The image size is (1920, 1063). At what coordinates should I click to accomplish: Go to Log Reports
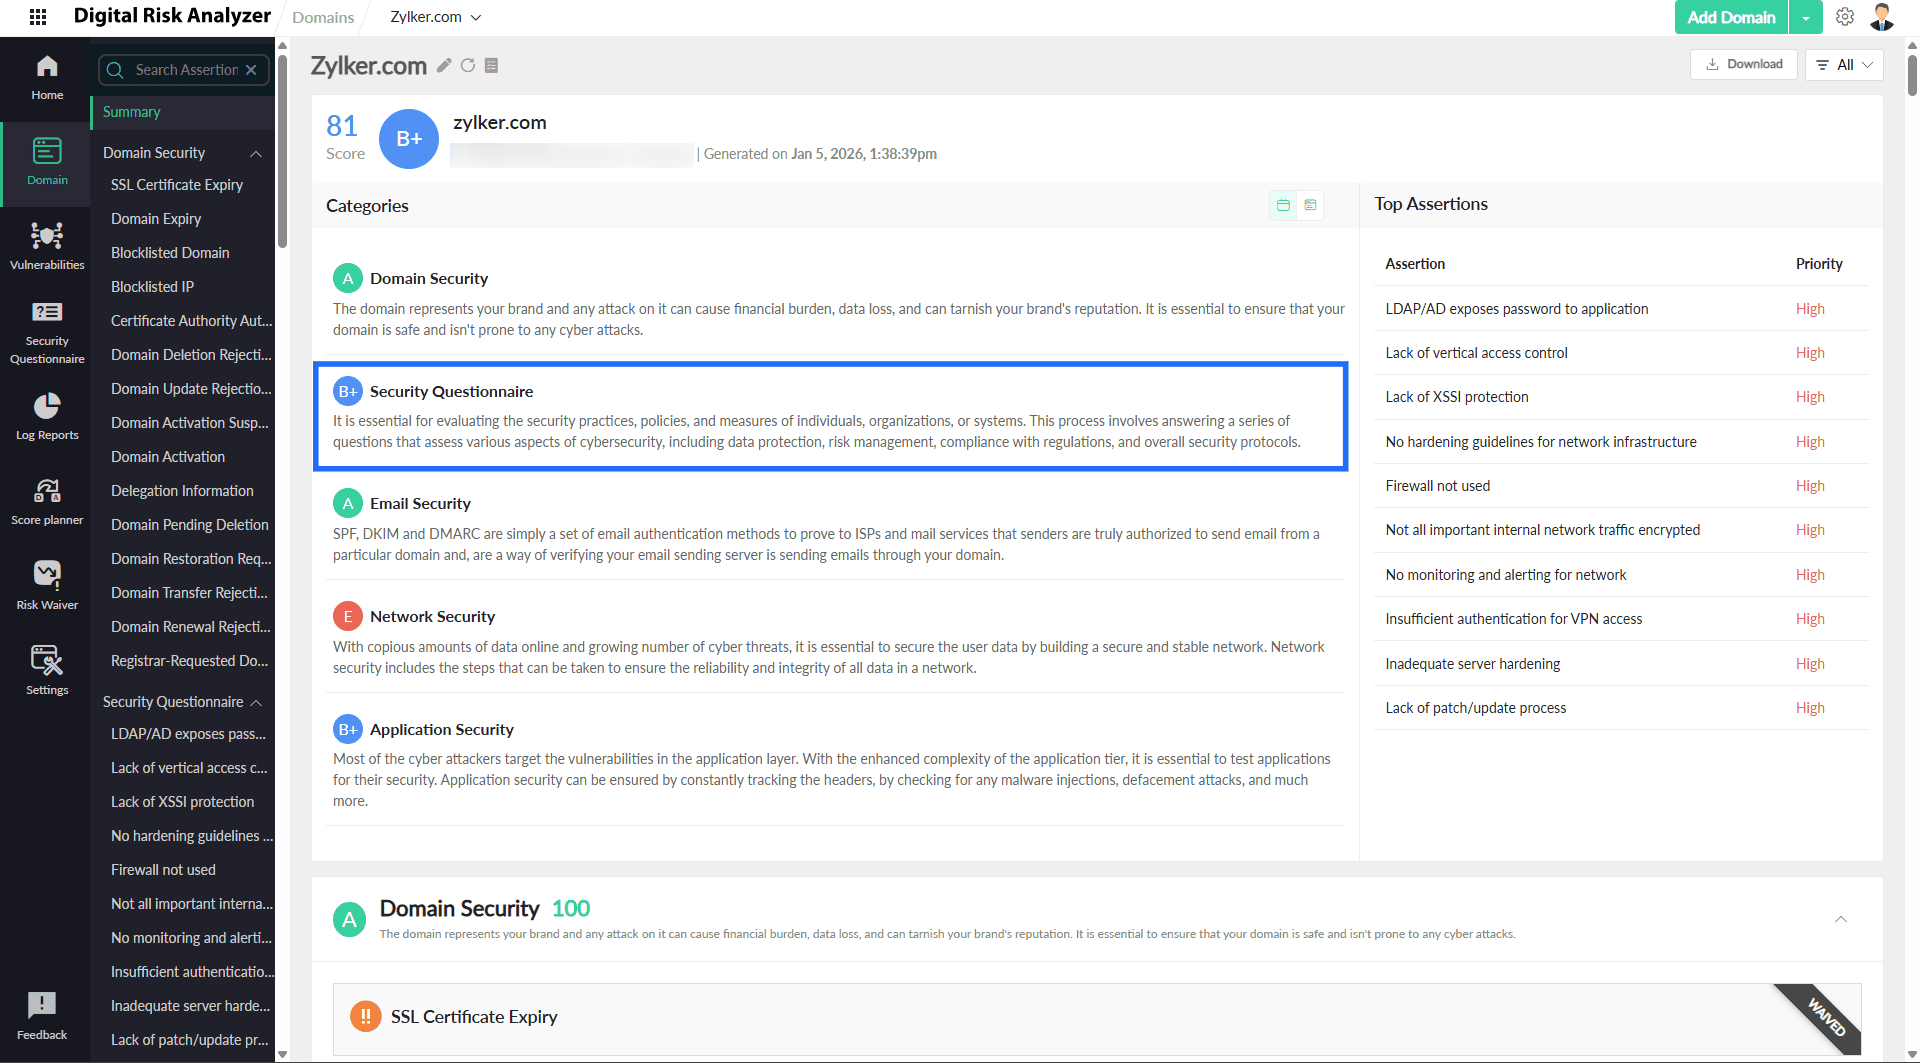(x=47, y=416)
